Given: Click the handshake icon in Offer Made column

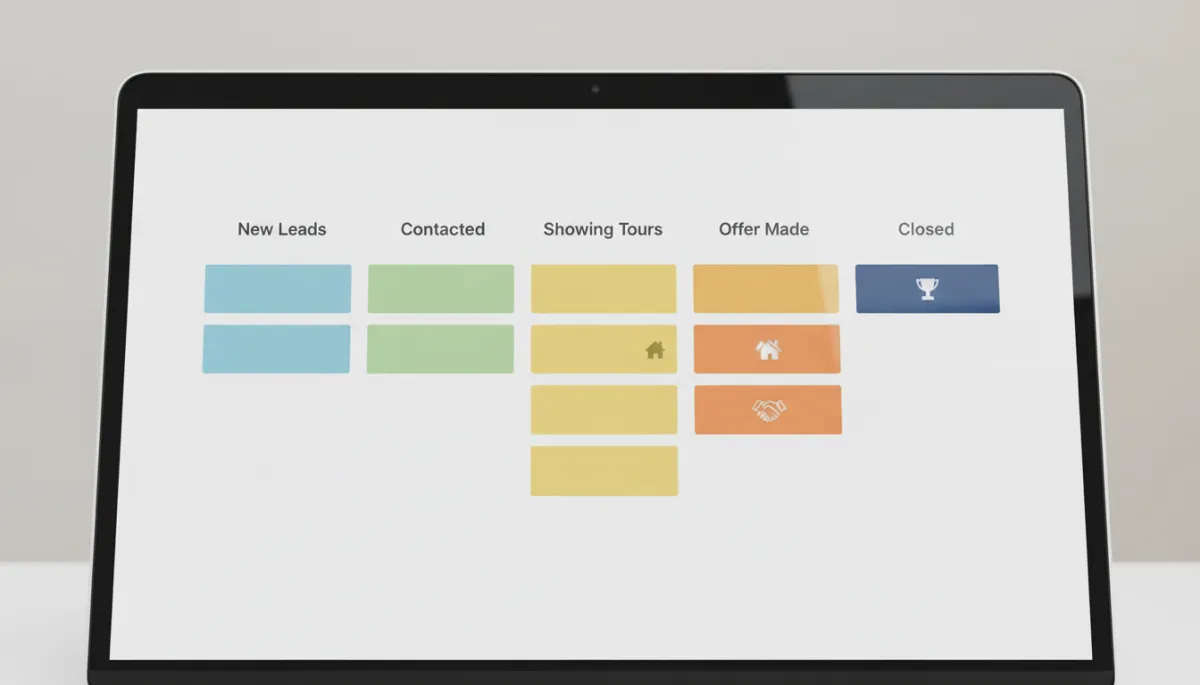Looking at the screenshot, I should [x=769, y=410].
